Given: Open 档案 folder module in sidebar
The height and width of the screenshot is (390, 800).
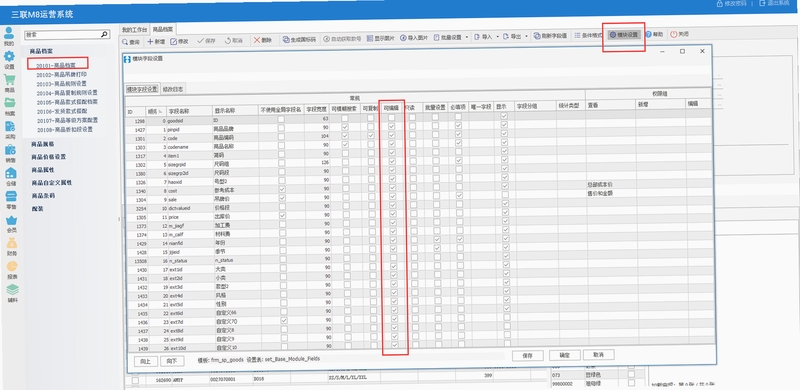Looking at the screenshot, I should coord(10,106).
